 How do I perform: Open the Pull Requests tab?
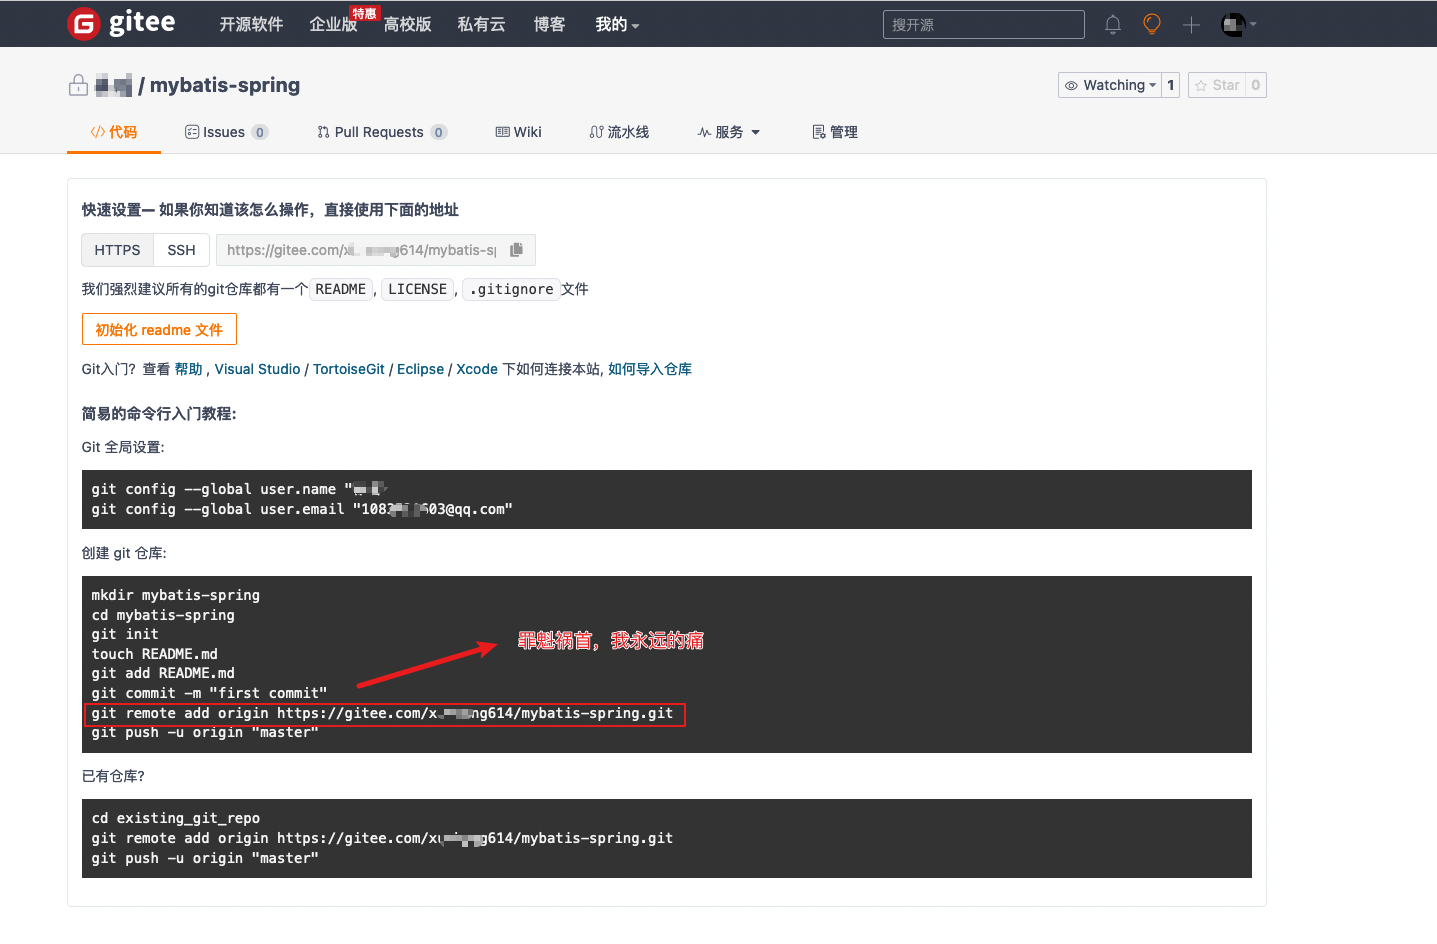(381, 132)
